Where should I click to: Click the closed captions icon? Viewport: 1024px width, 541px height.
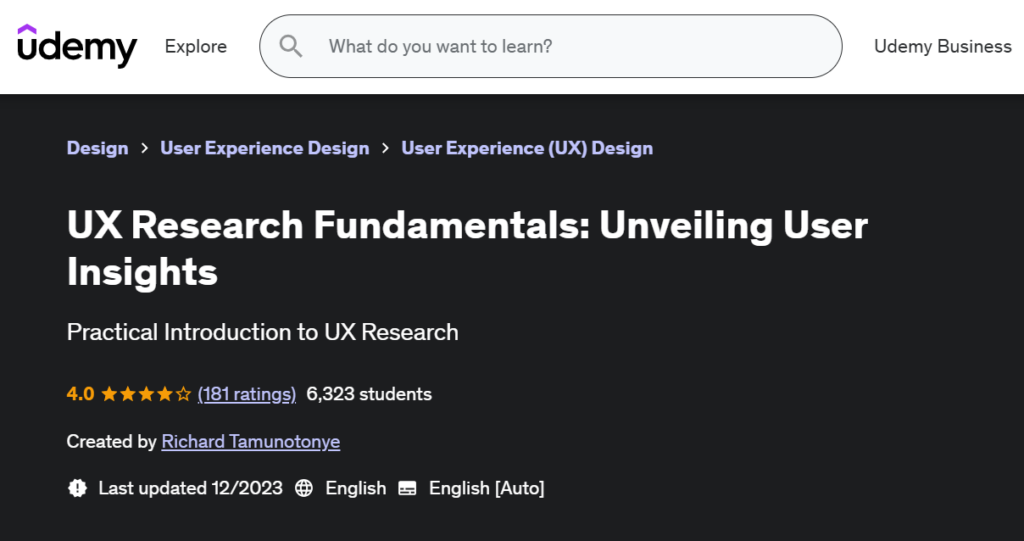tap(408, 488)
